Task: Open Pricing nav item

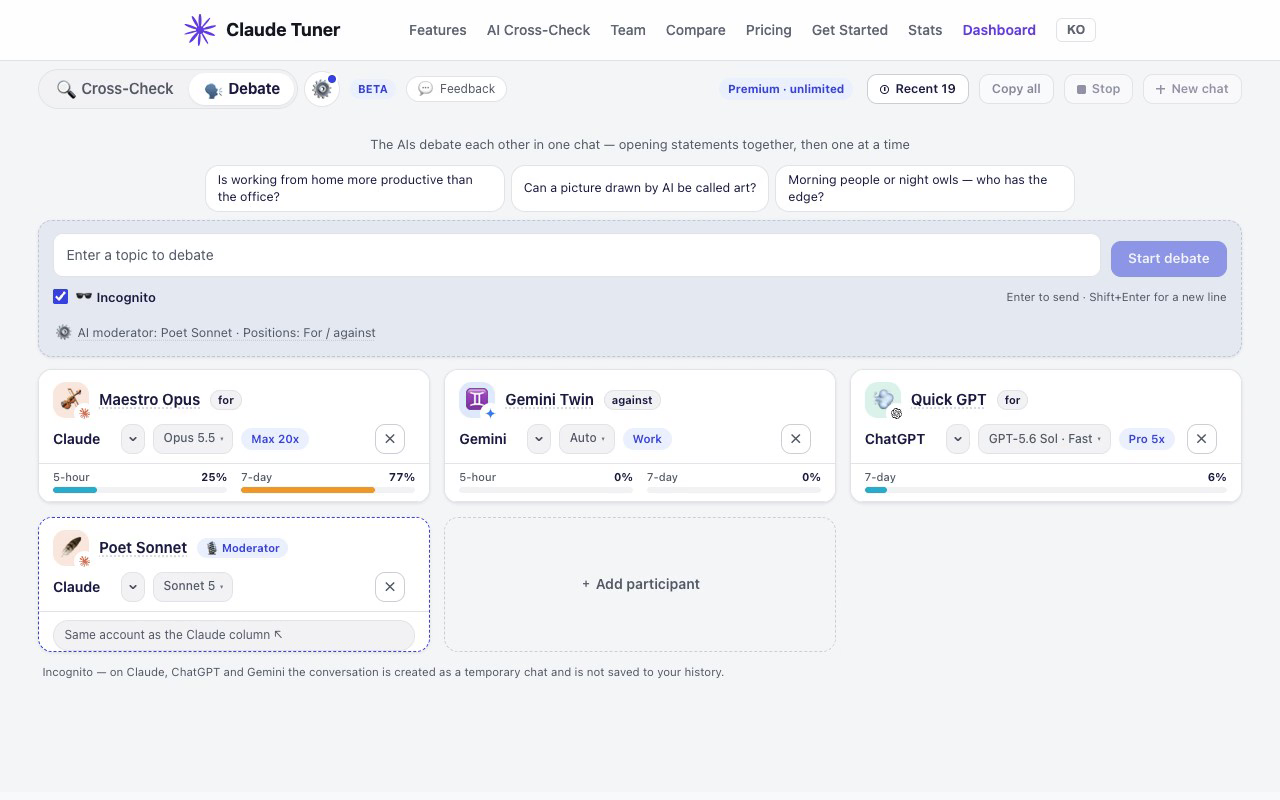Action: click(x=769, y=30)
